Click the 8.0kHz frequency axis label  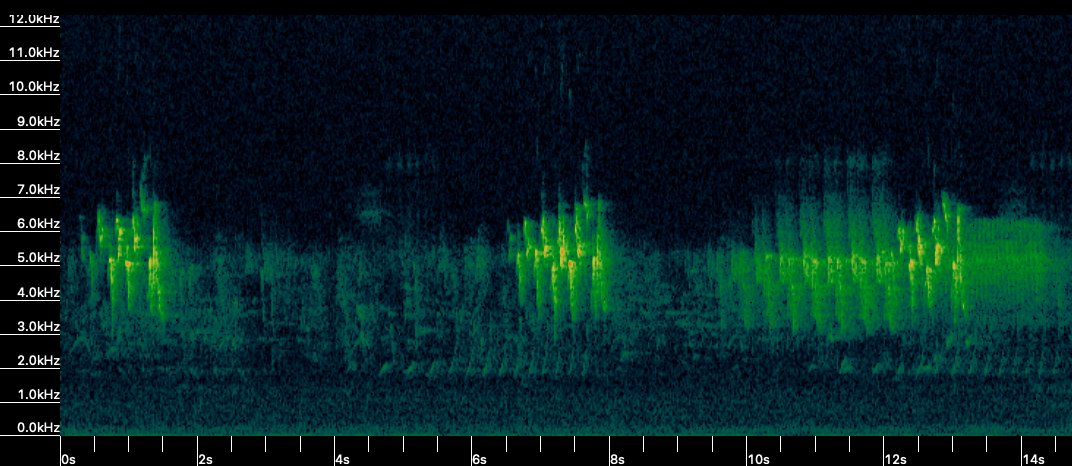click(38, 156)
